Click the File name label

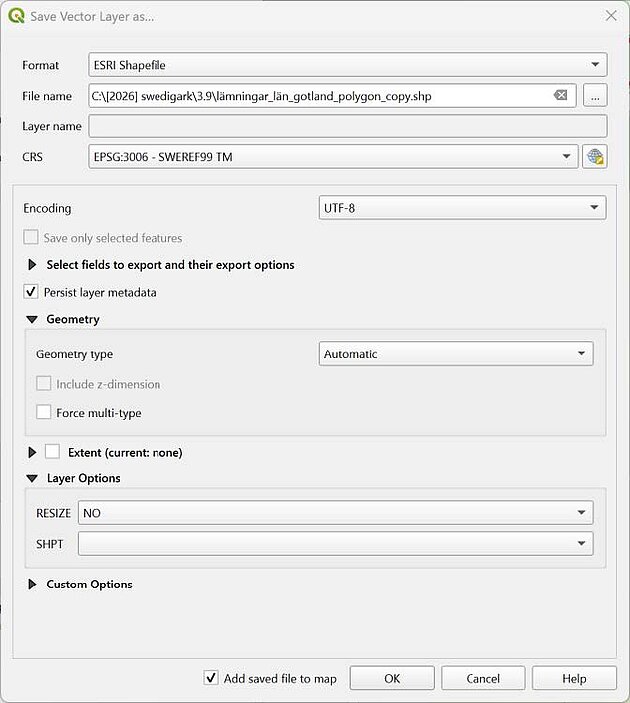coord(47,96)
